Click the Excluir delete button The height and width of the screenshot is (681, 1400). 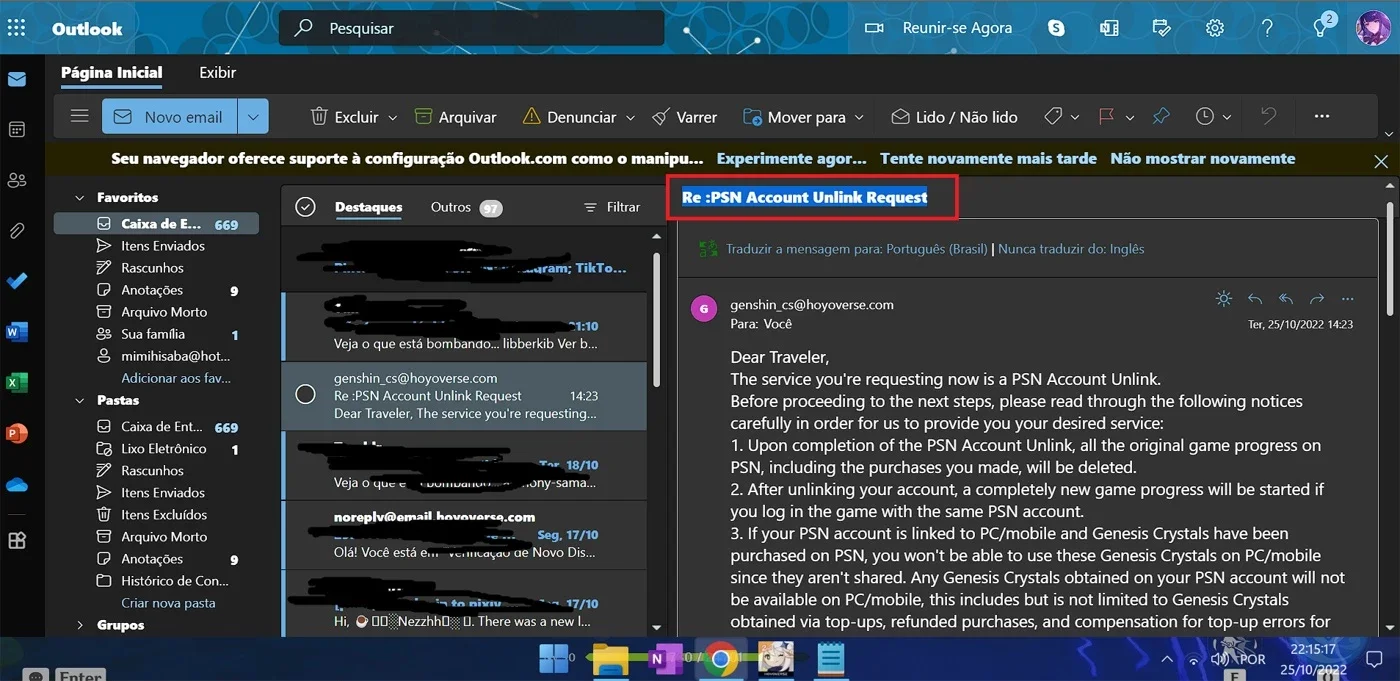click(345, 117)
